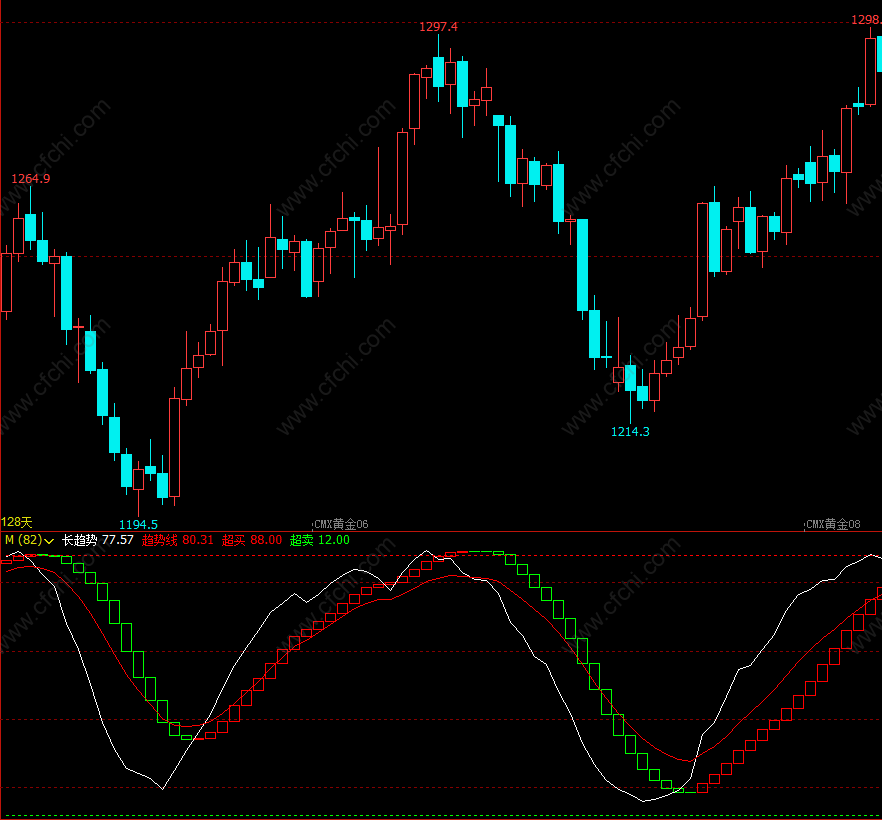
Task: Click the CMX黄金08 contract marker on the time axis
Action: coord(833,524)
